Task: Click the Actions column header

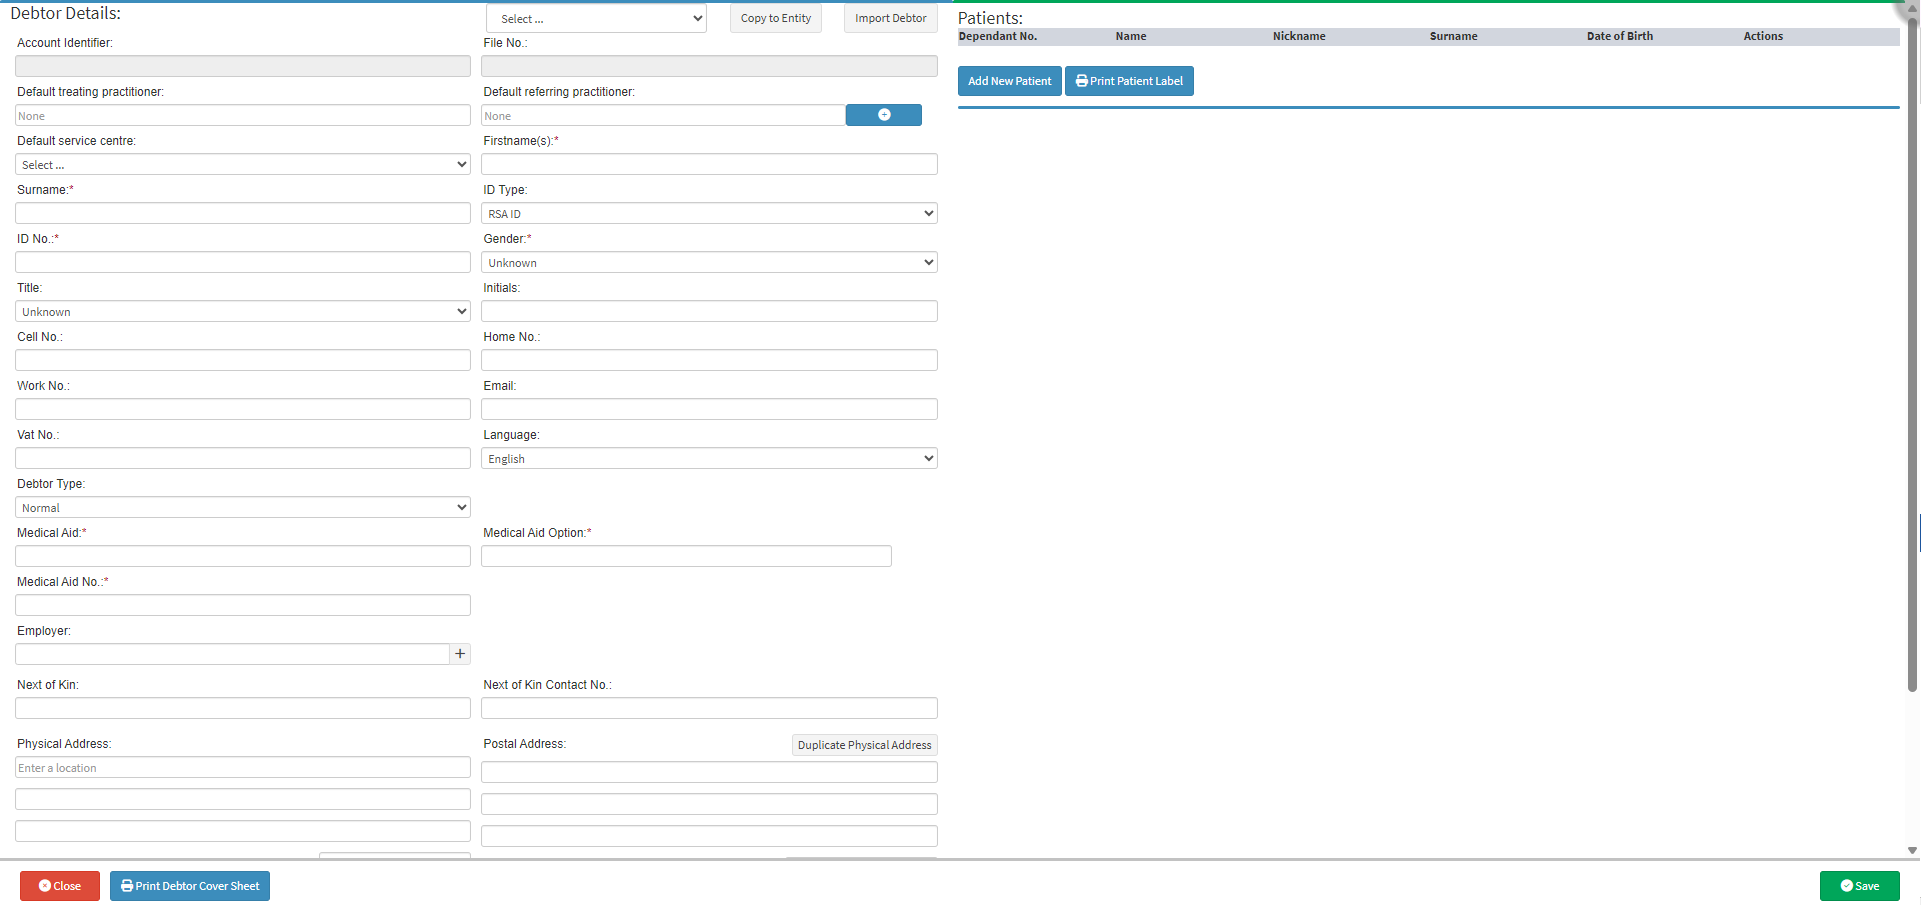Action: (1763, 36)
